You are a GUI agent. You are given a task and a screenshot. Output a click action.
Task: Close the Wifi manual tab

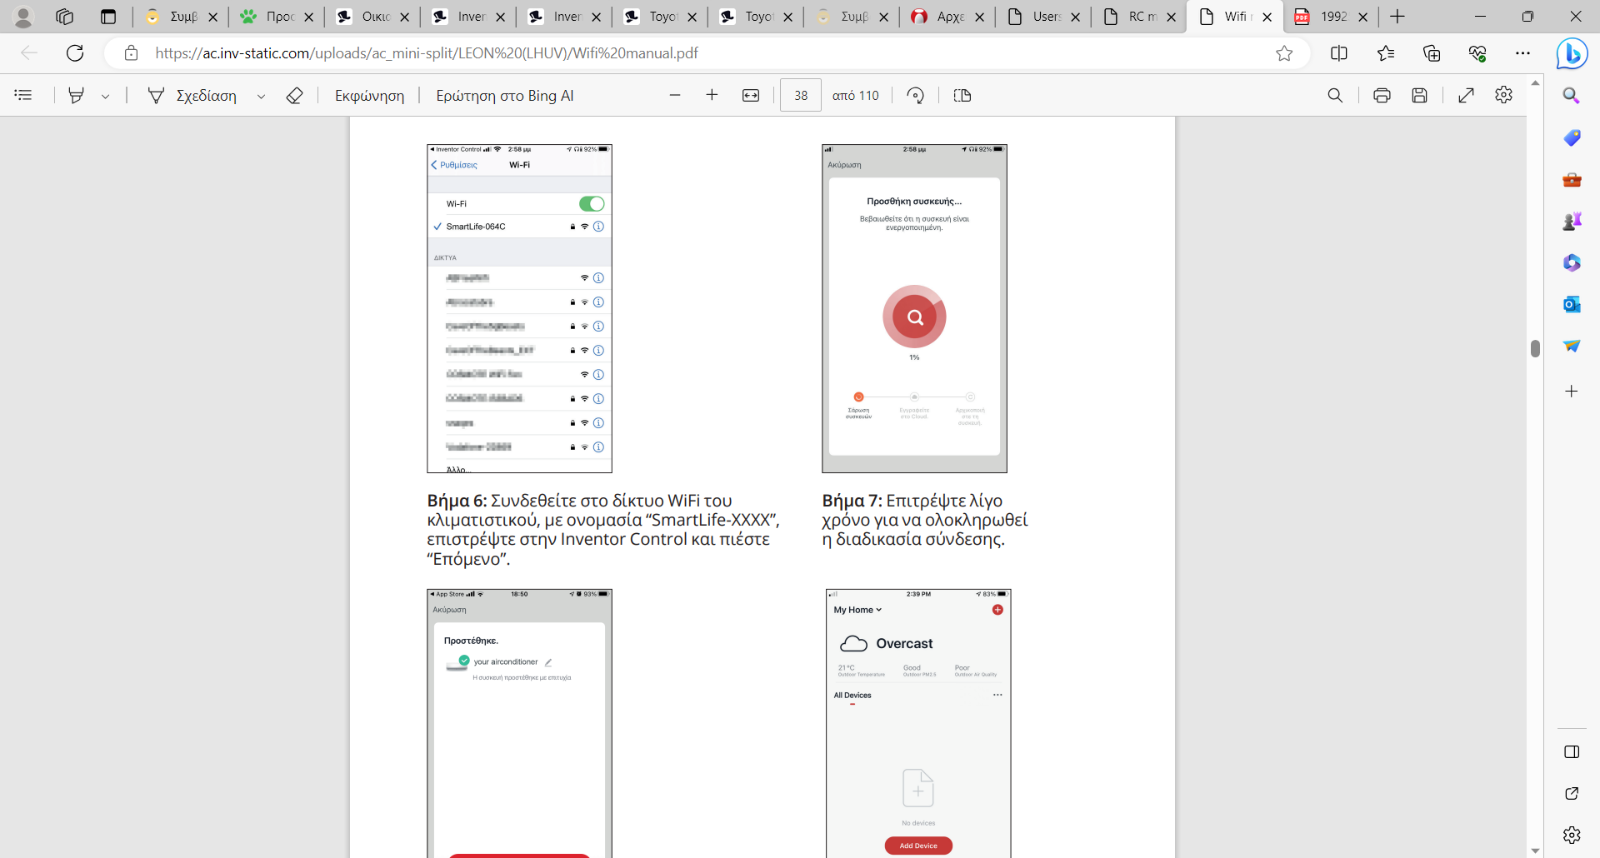click(1267, 17)
